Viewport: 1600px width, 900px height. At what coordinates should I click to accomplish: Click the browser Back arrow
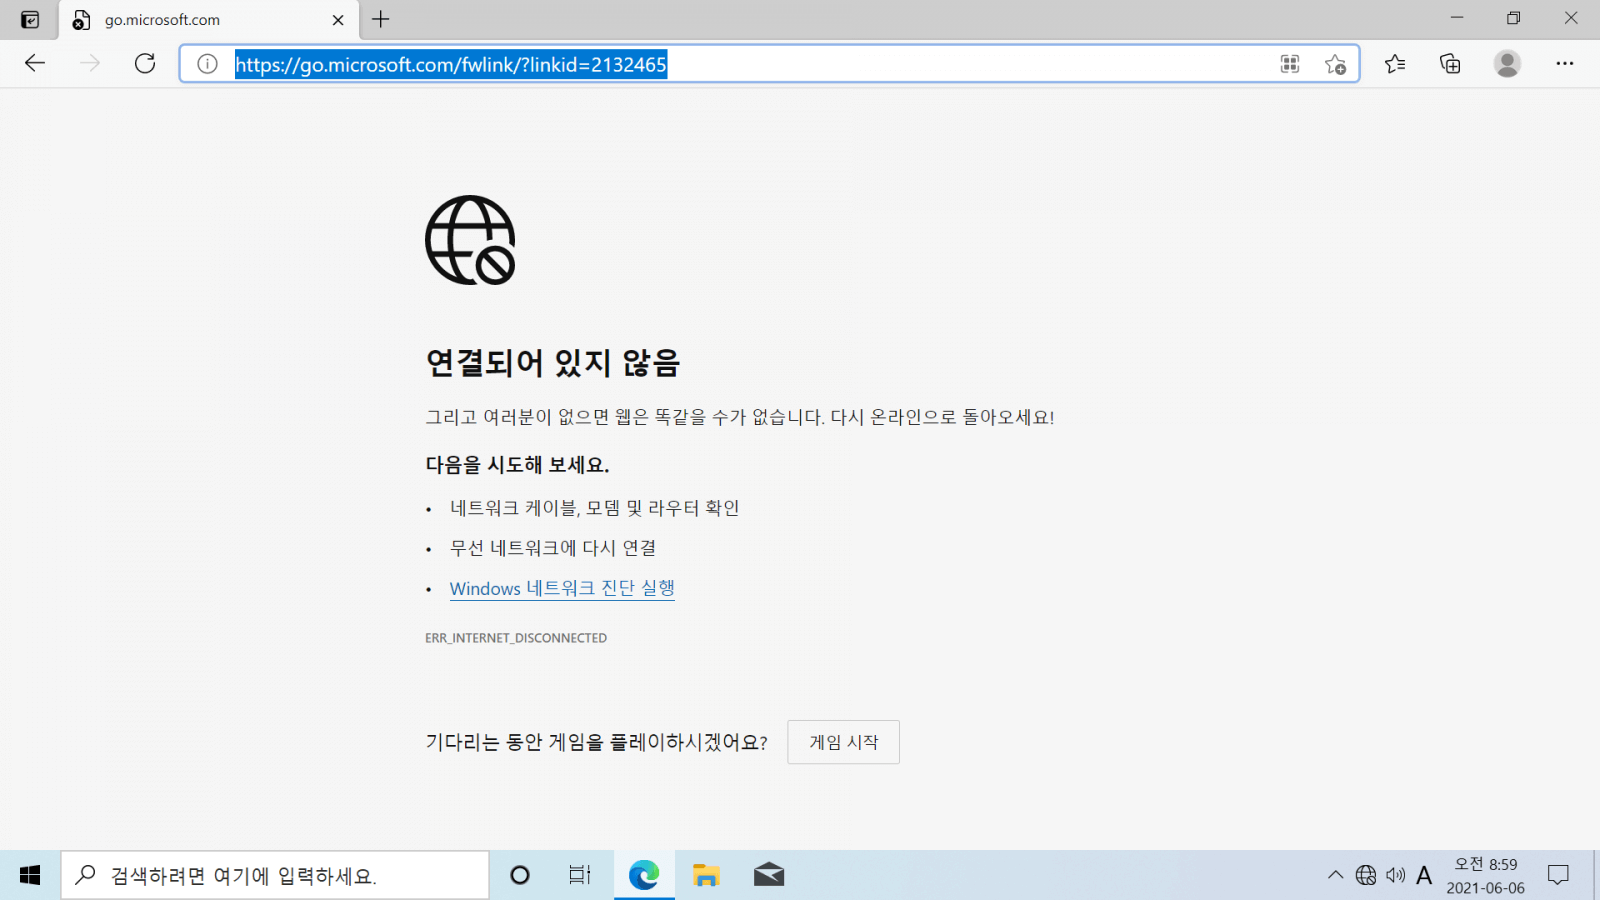click(x=35, y=64)
